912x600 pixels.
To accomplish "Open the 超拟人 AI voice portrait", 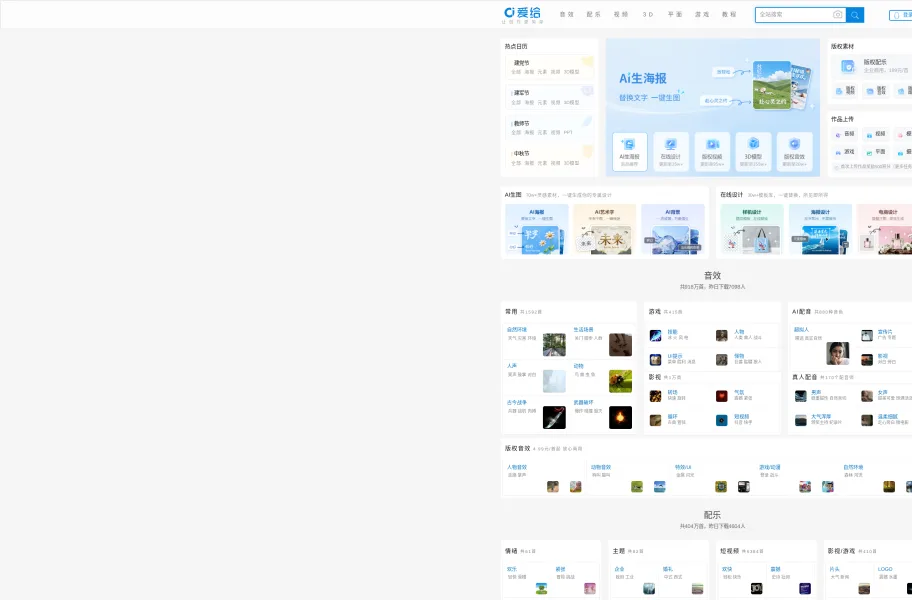I will point(838,353).
